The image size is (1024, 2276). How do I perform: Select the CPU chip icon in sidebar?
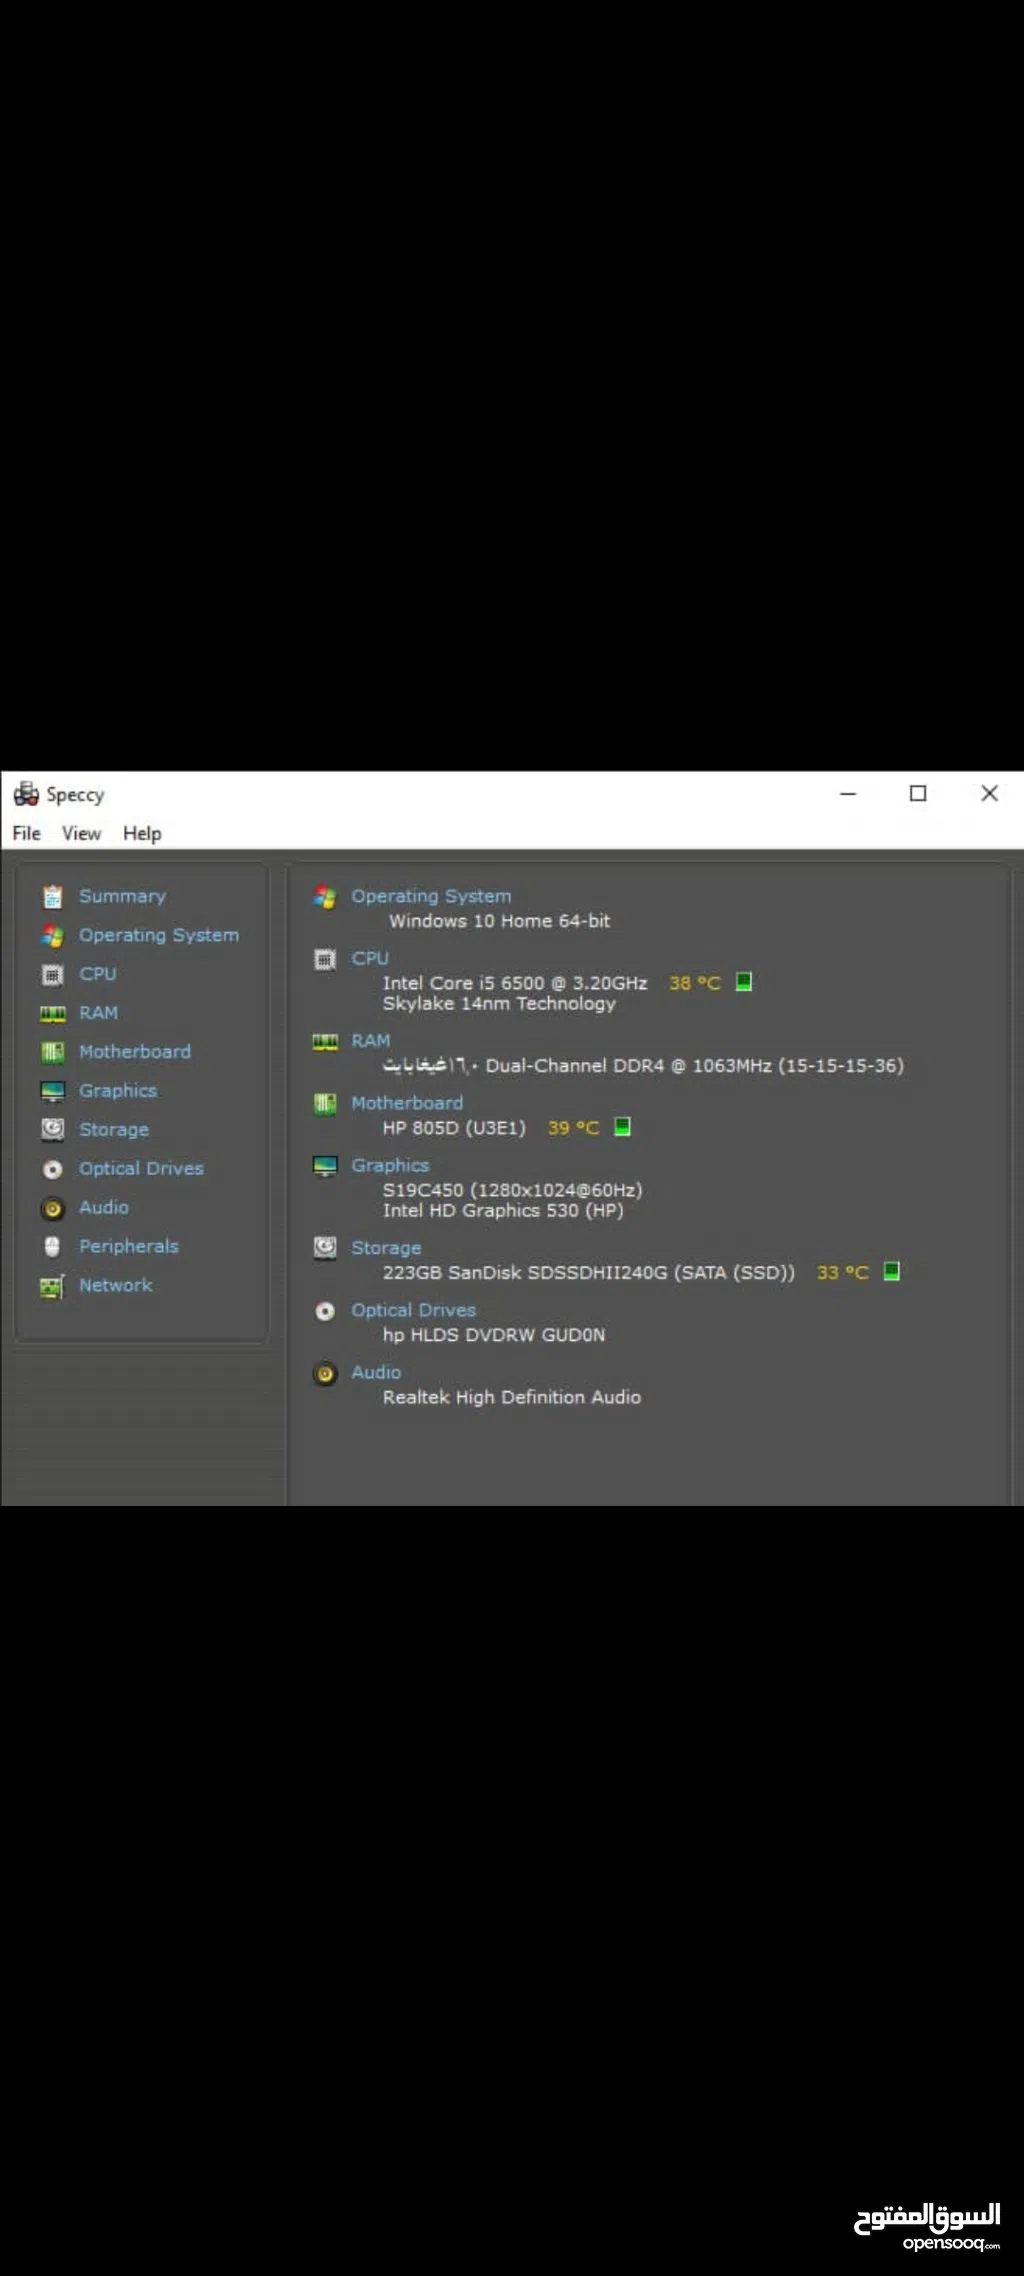coord(52,974)
